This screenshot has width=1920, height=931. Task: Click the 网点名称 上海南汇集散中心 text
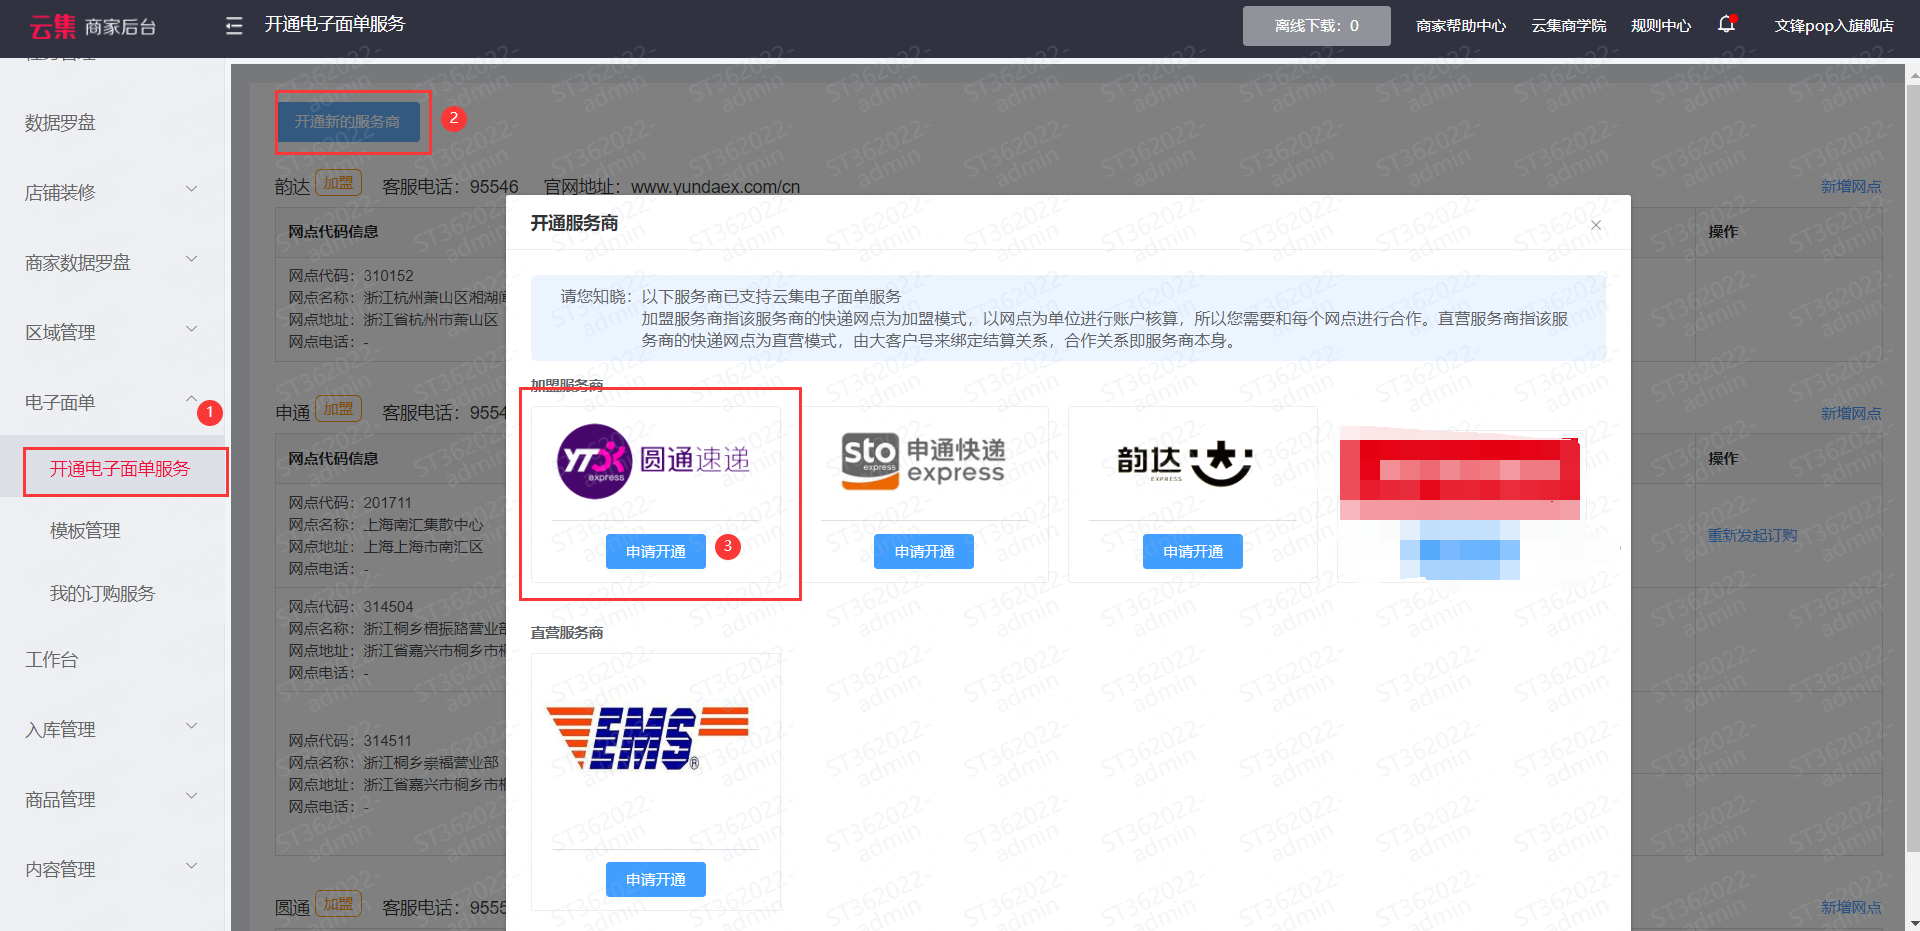[386, 525]
